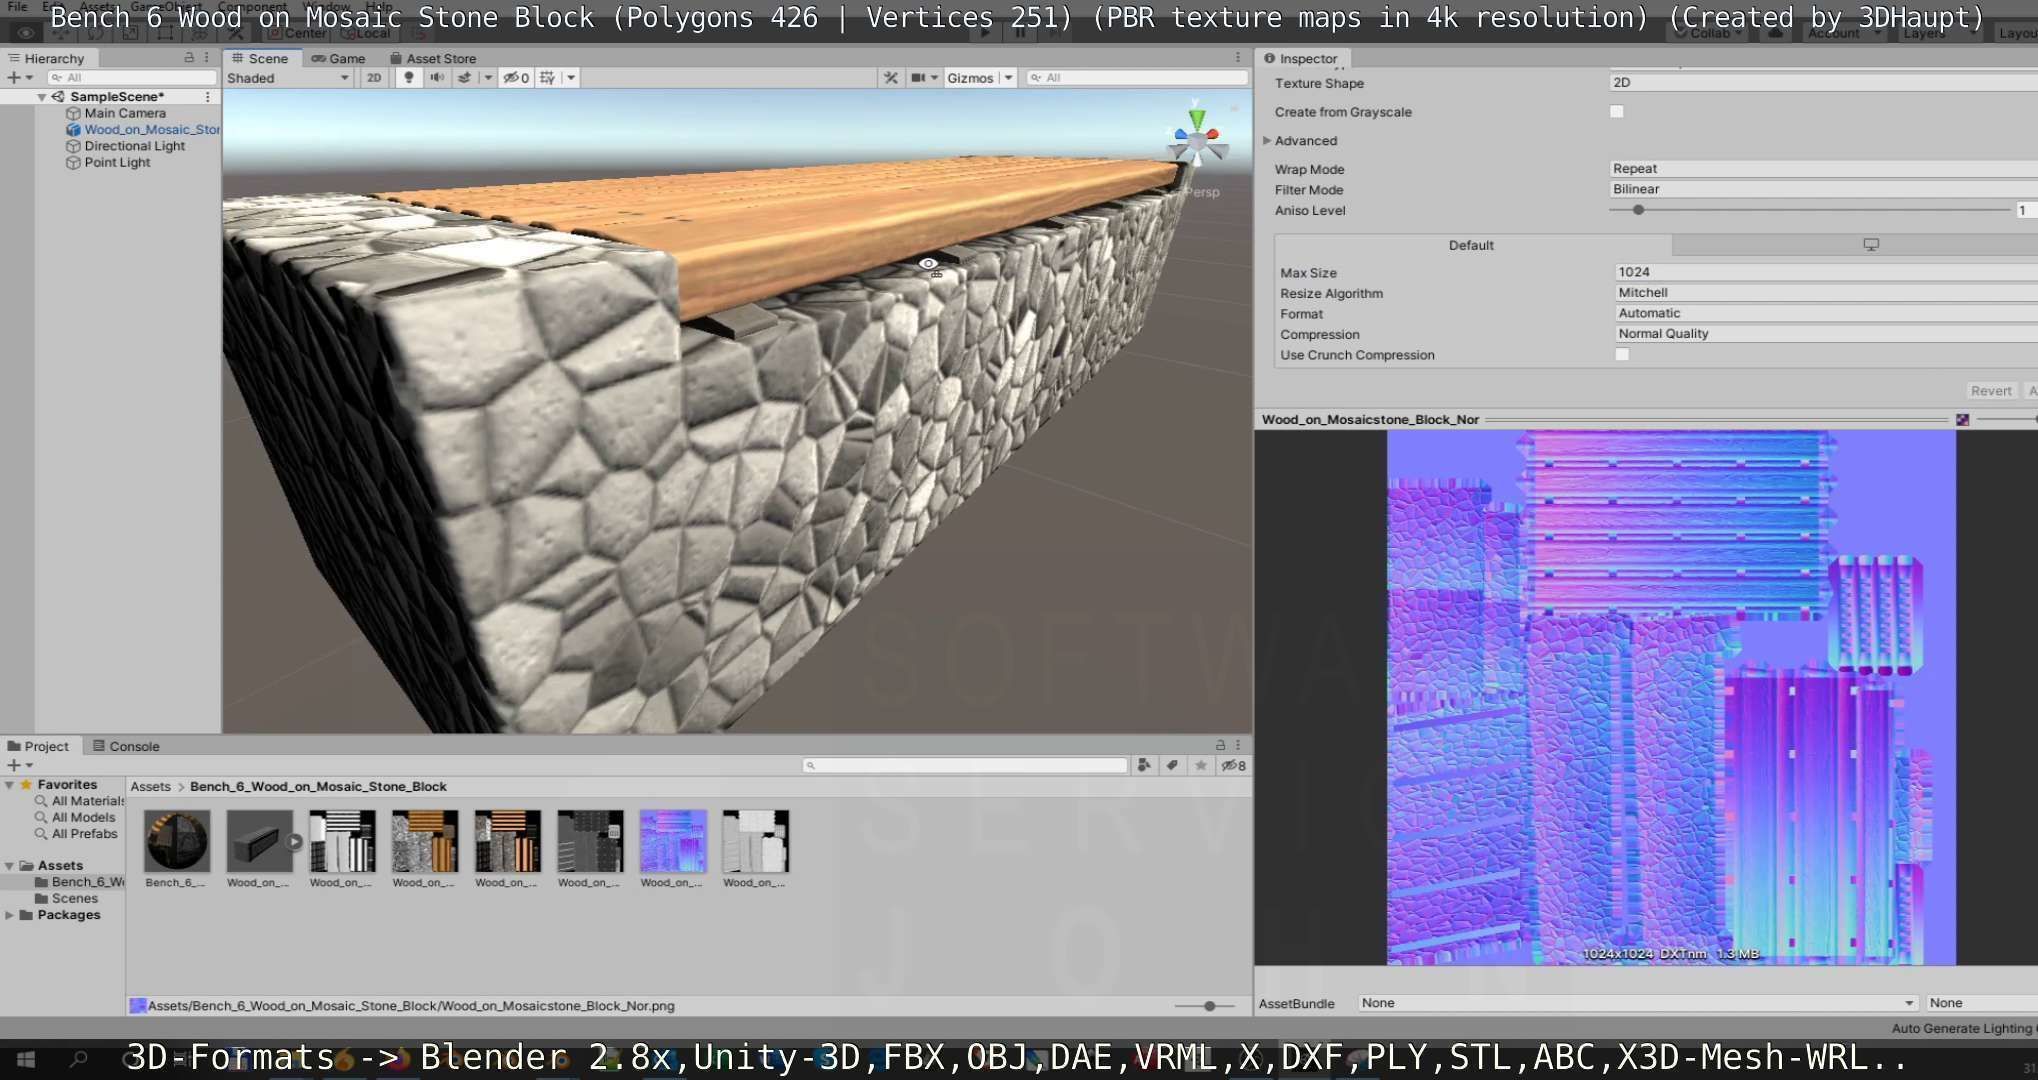Image resolution: width=2038 pixels, height=1080 pixels.
Task: Click the Revert button
Action: click(x=1991, y=391)
